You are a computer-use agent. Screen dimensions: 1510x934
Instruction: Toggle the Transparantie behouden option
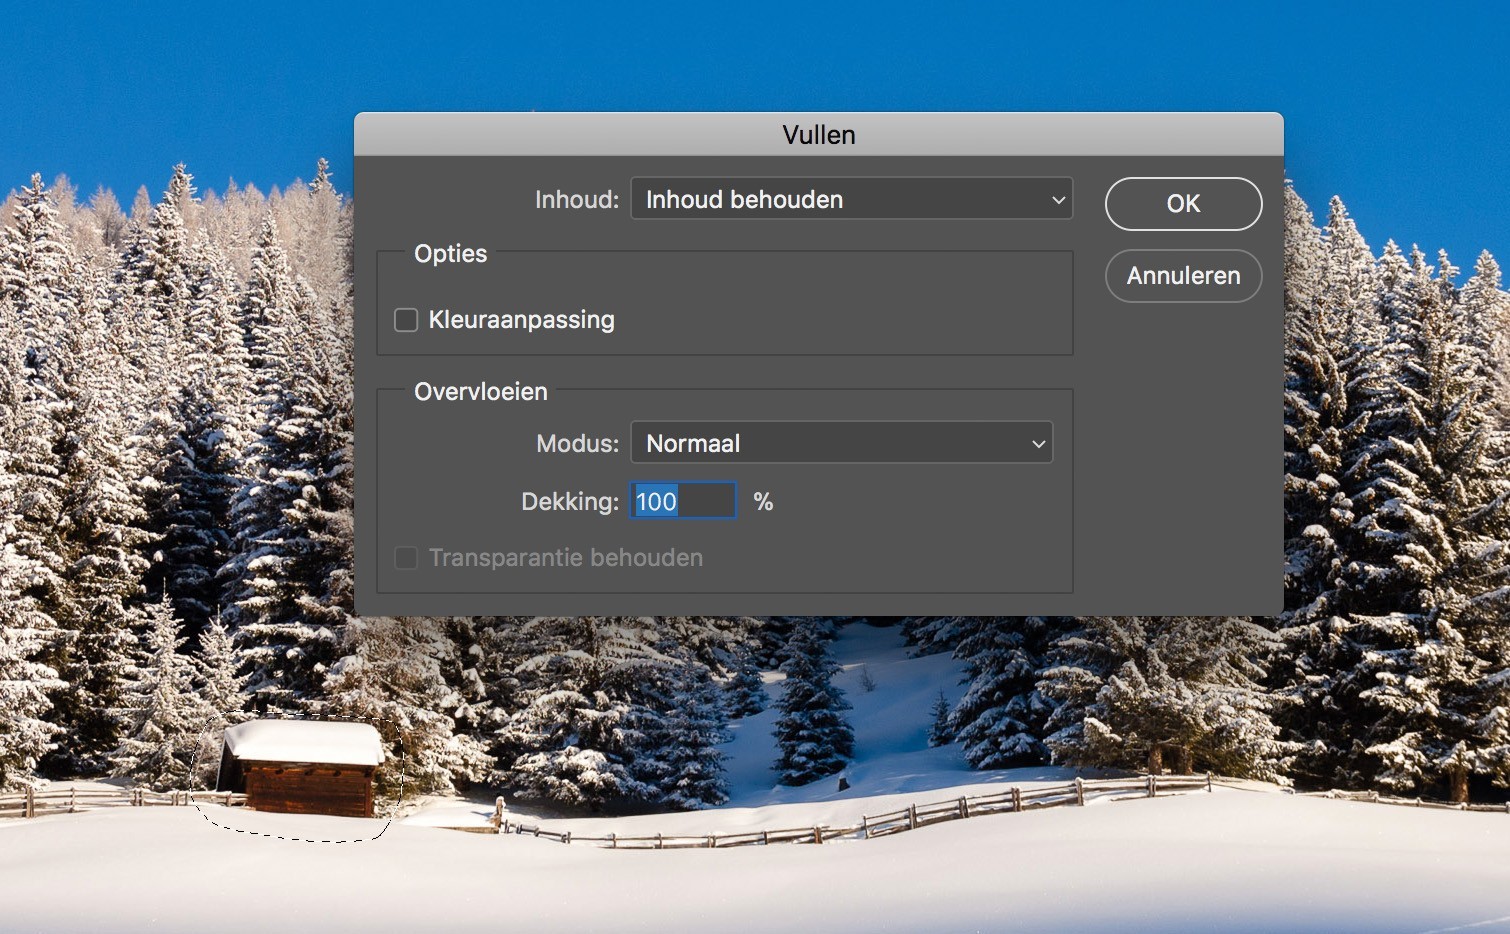click(406, 558)
